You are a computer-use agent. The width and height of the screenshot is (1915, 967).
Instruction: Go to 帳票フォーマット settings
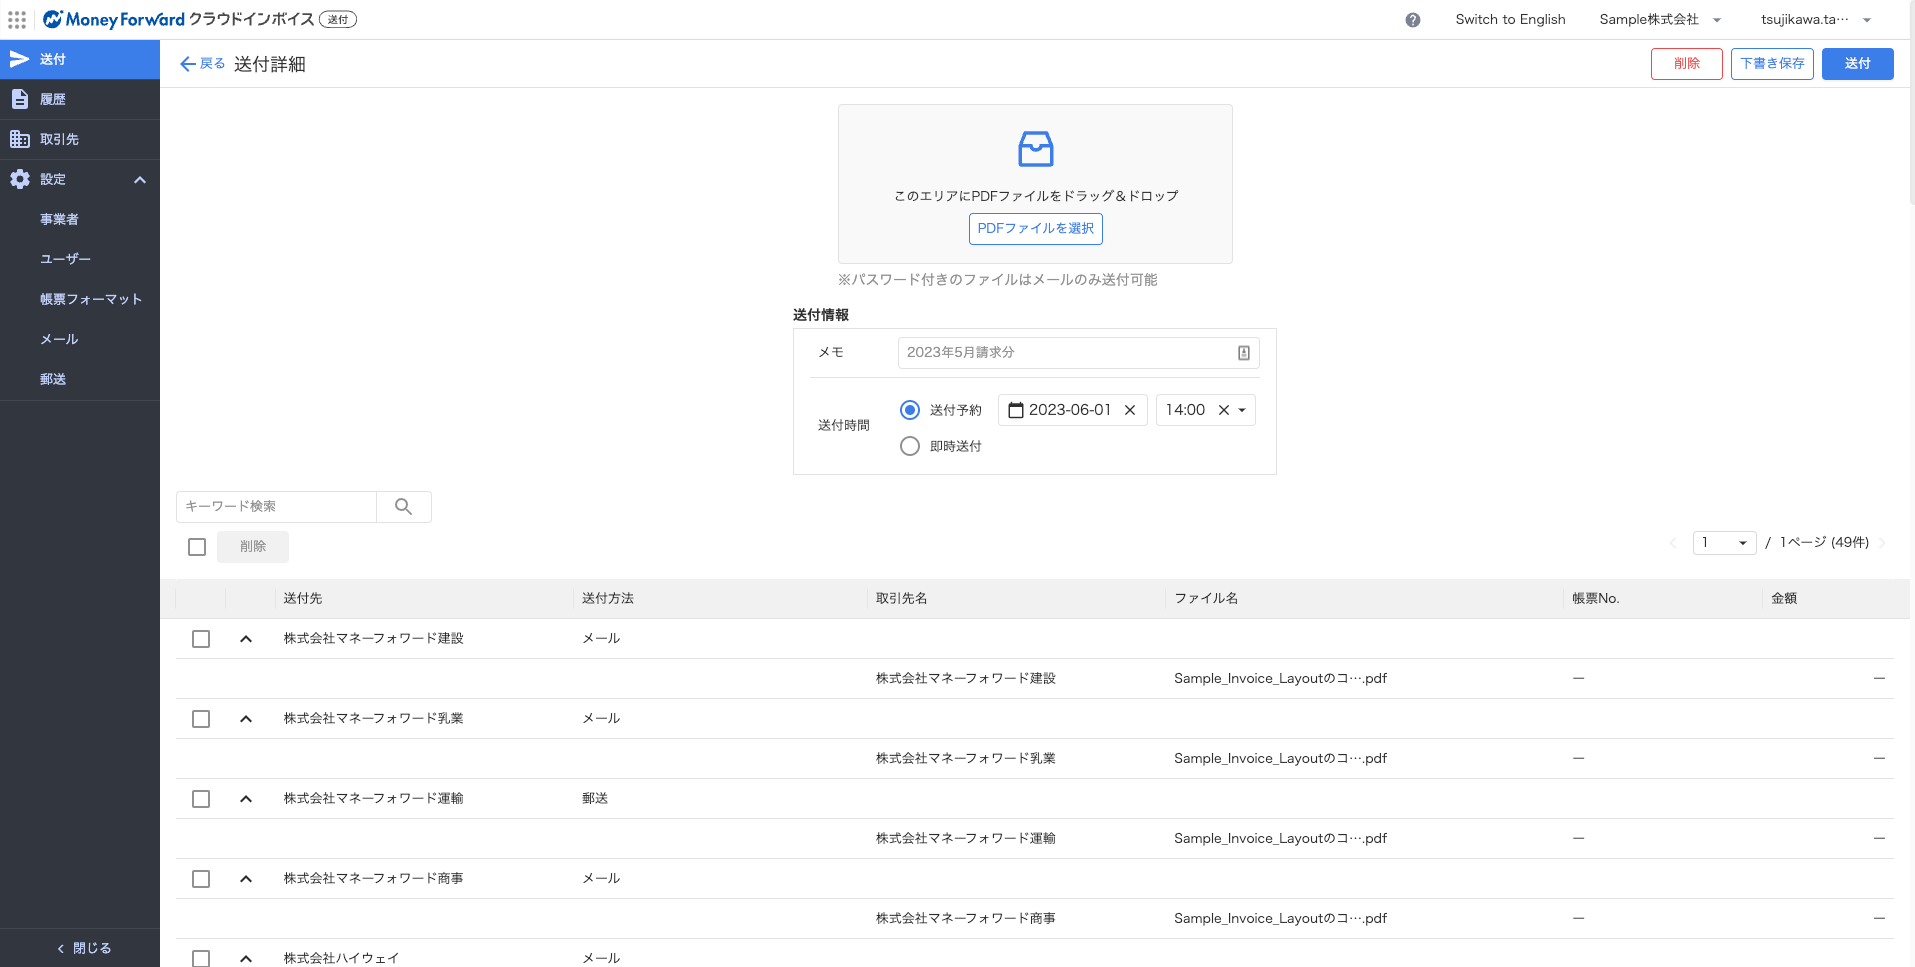point(91,299)
